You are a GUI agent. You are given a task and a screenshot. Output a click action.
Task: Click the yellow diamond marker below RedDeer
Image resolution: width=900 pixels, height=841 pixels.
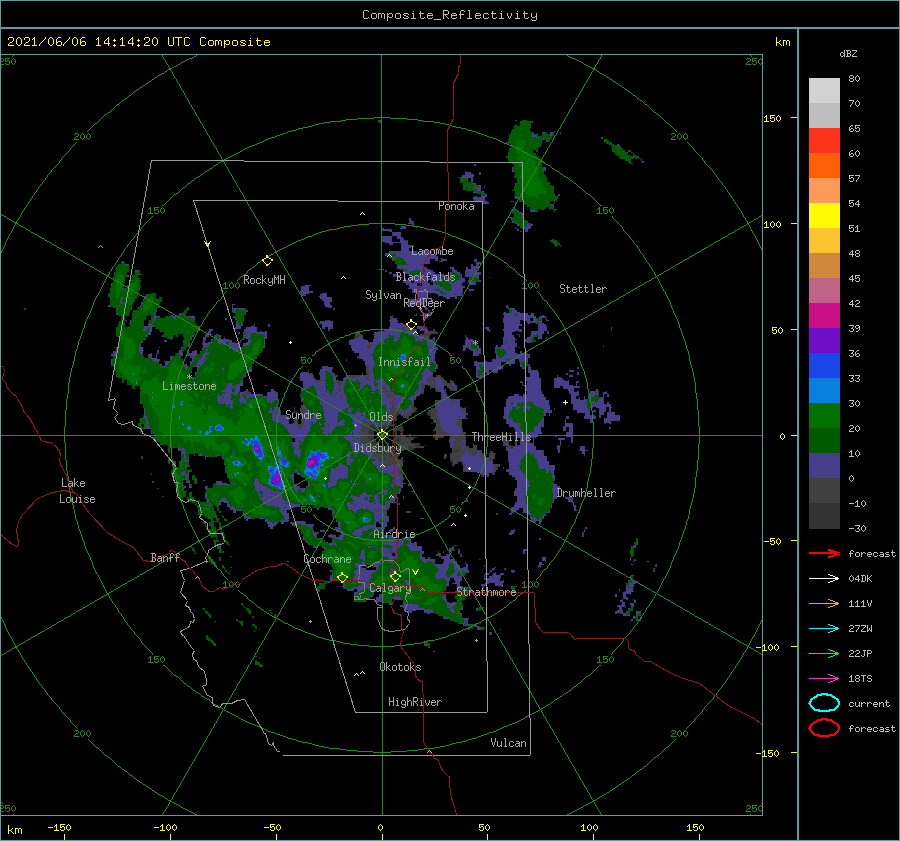click(x=411, y=325)
